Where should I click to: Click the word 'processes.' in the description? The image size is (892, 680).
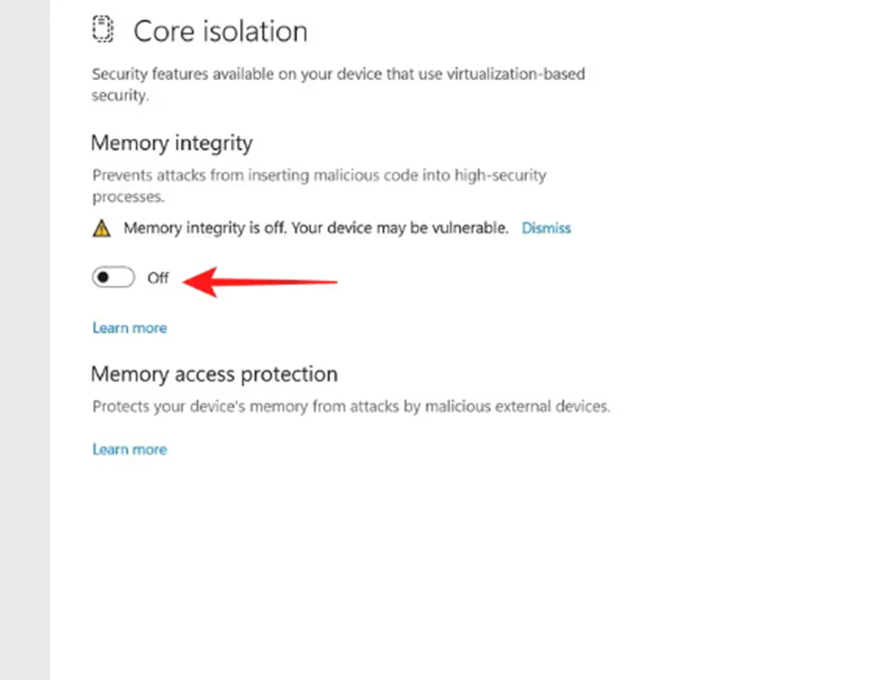pos(128,197)
